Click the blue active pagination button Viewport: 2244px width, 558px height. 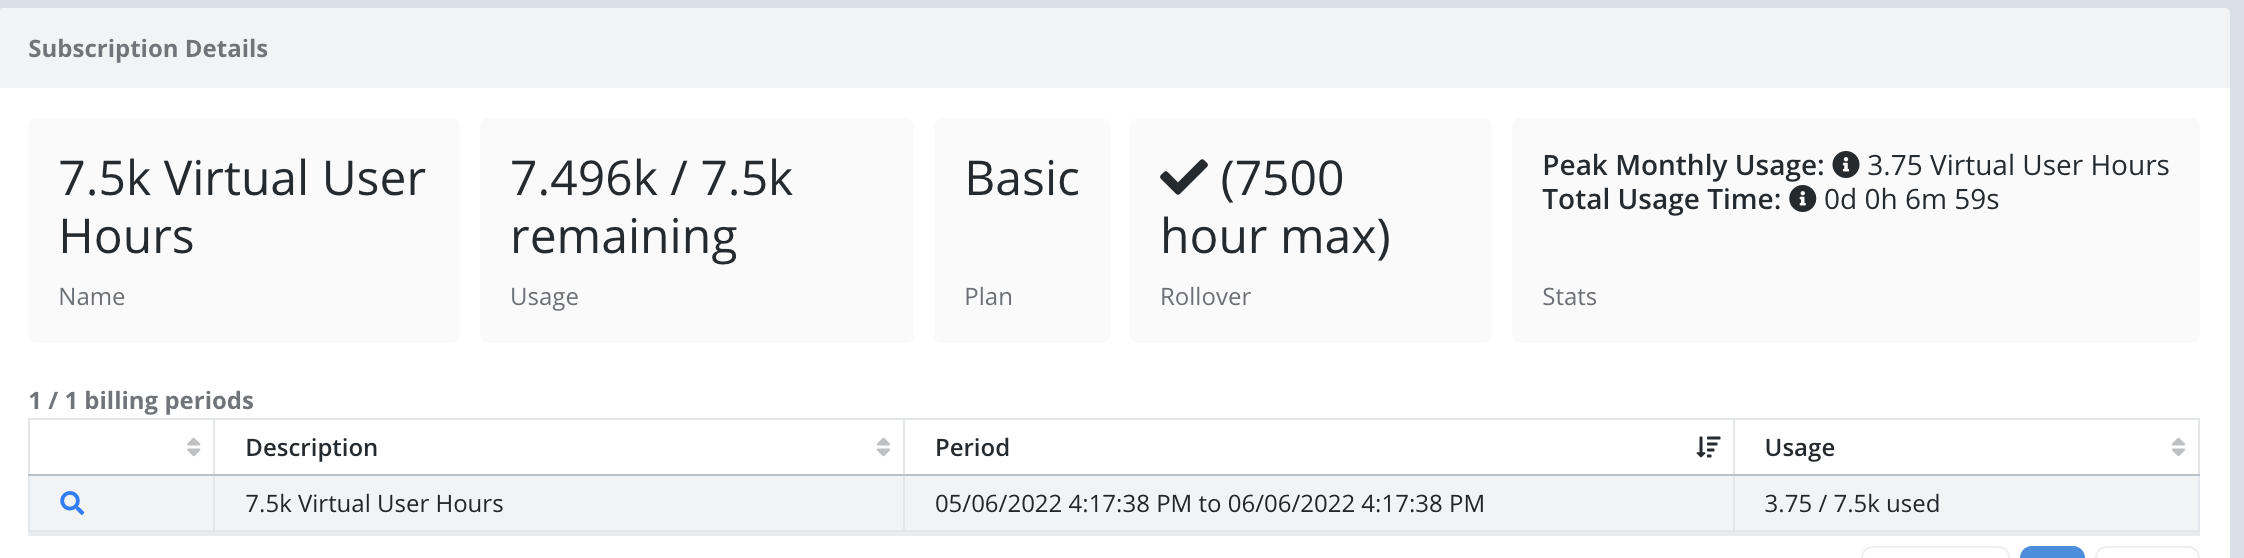coord(2052,552)
